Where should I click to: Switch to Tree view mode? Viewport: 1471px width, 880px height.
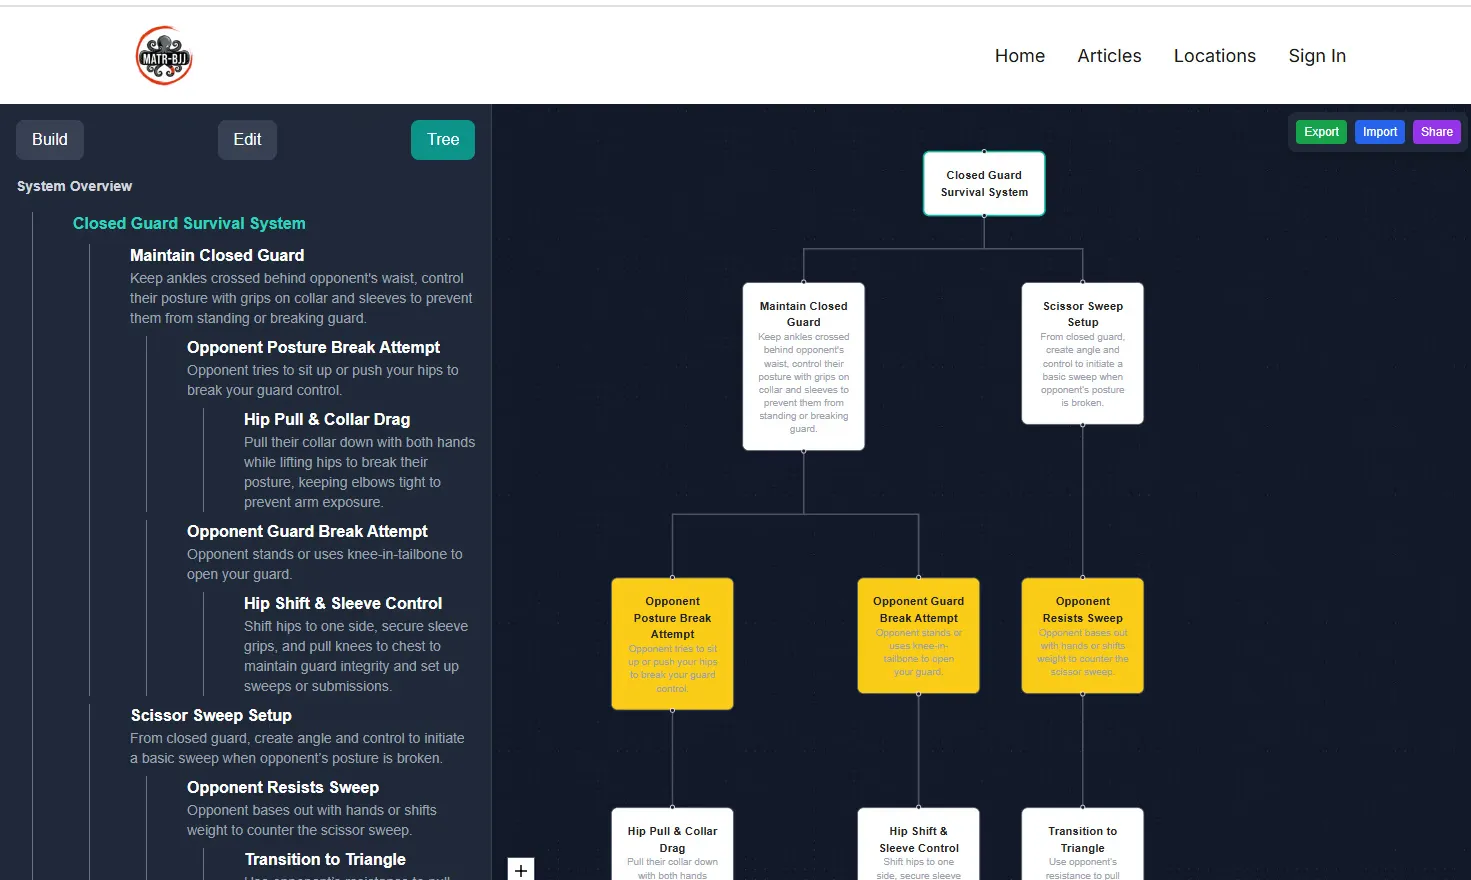pos(442,140)
